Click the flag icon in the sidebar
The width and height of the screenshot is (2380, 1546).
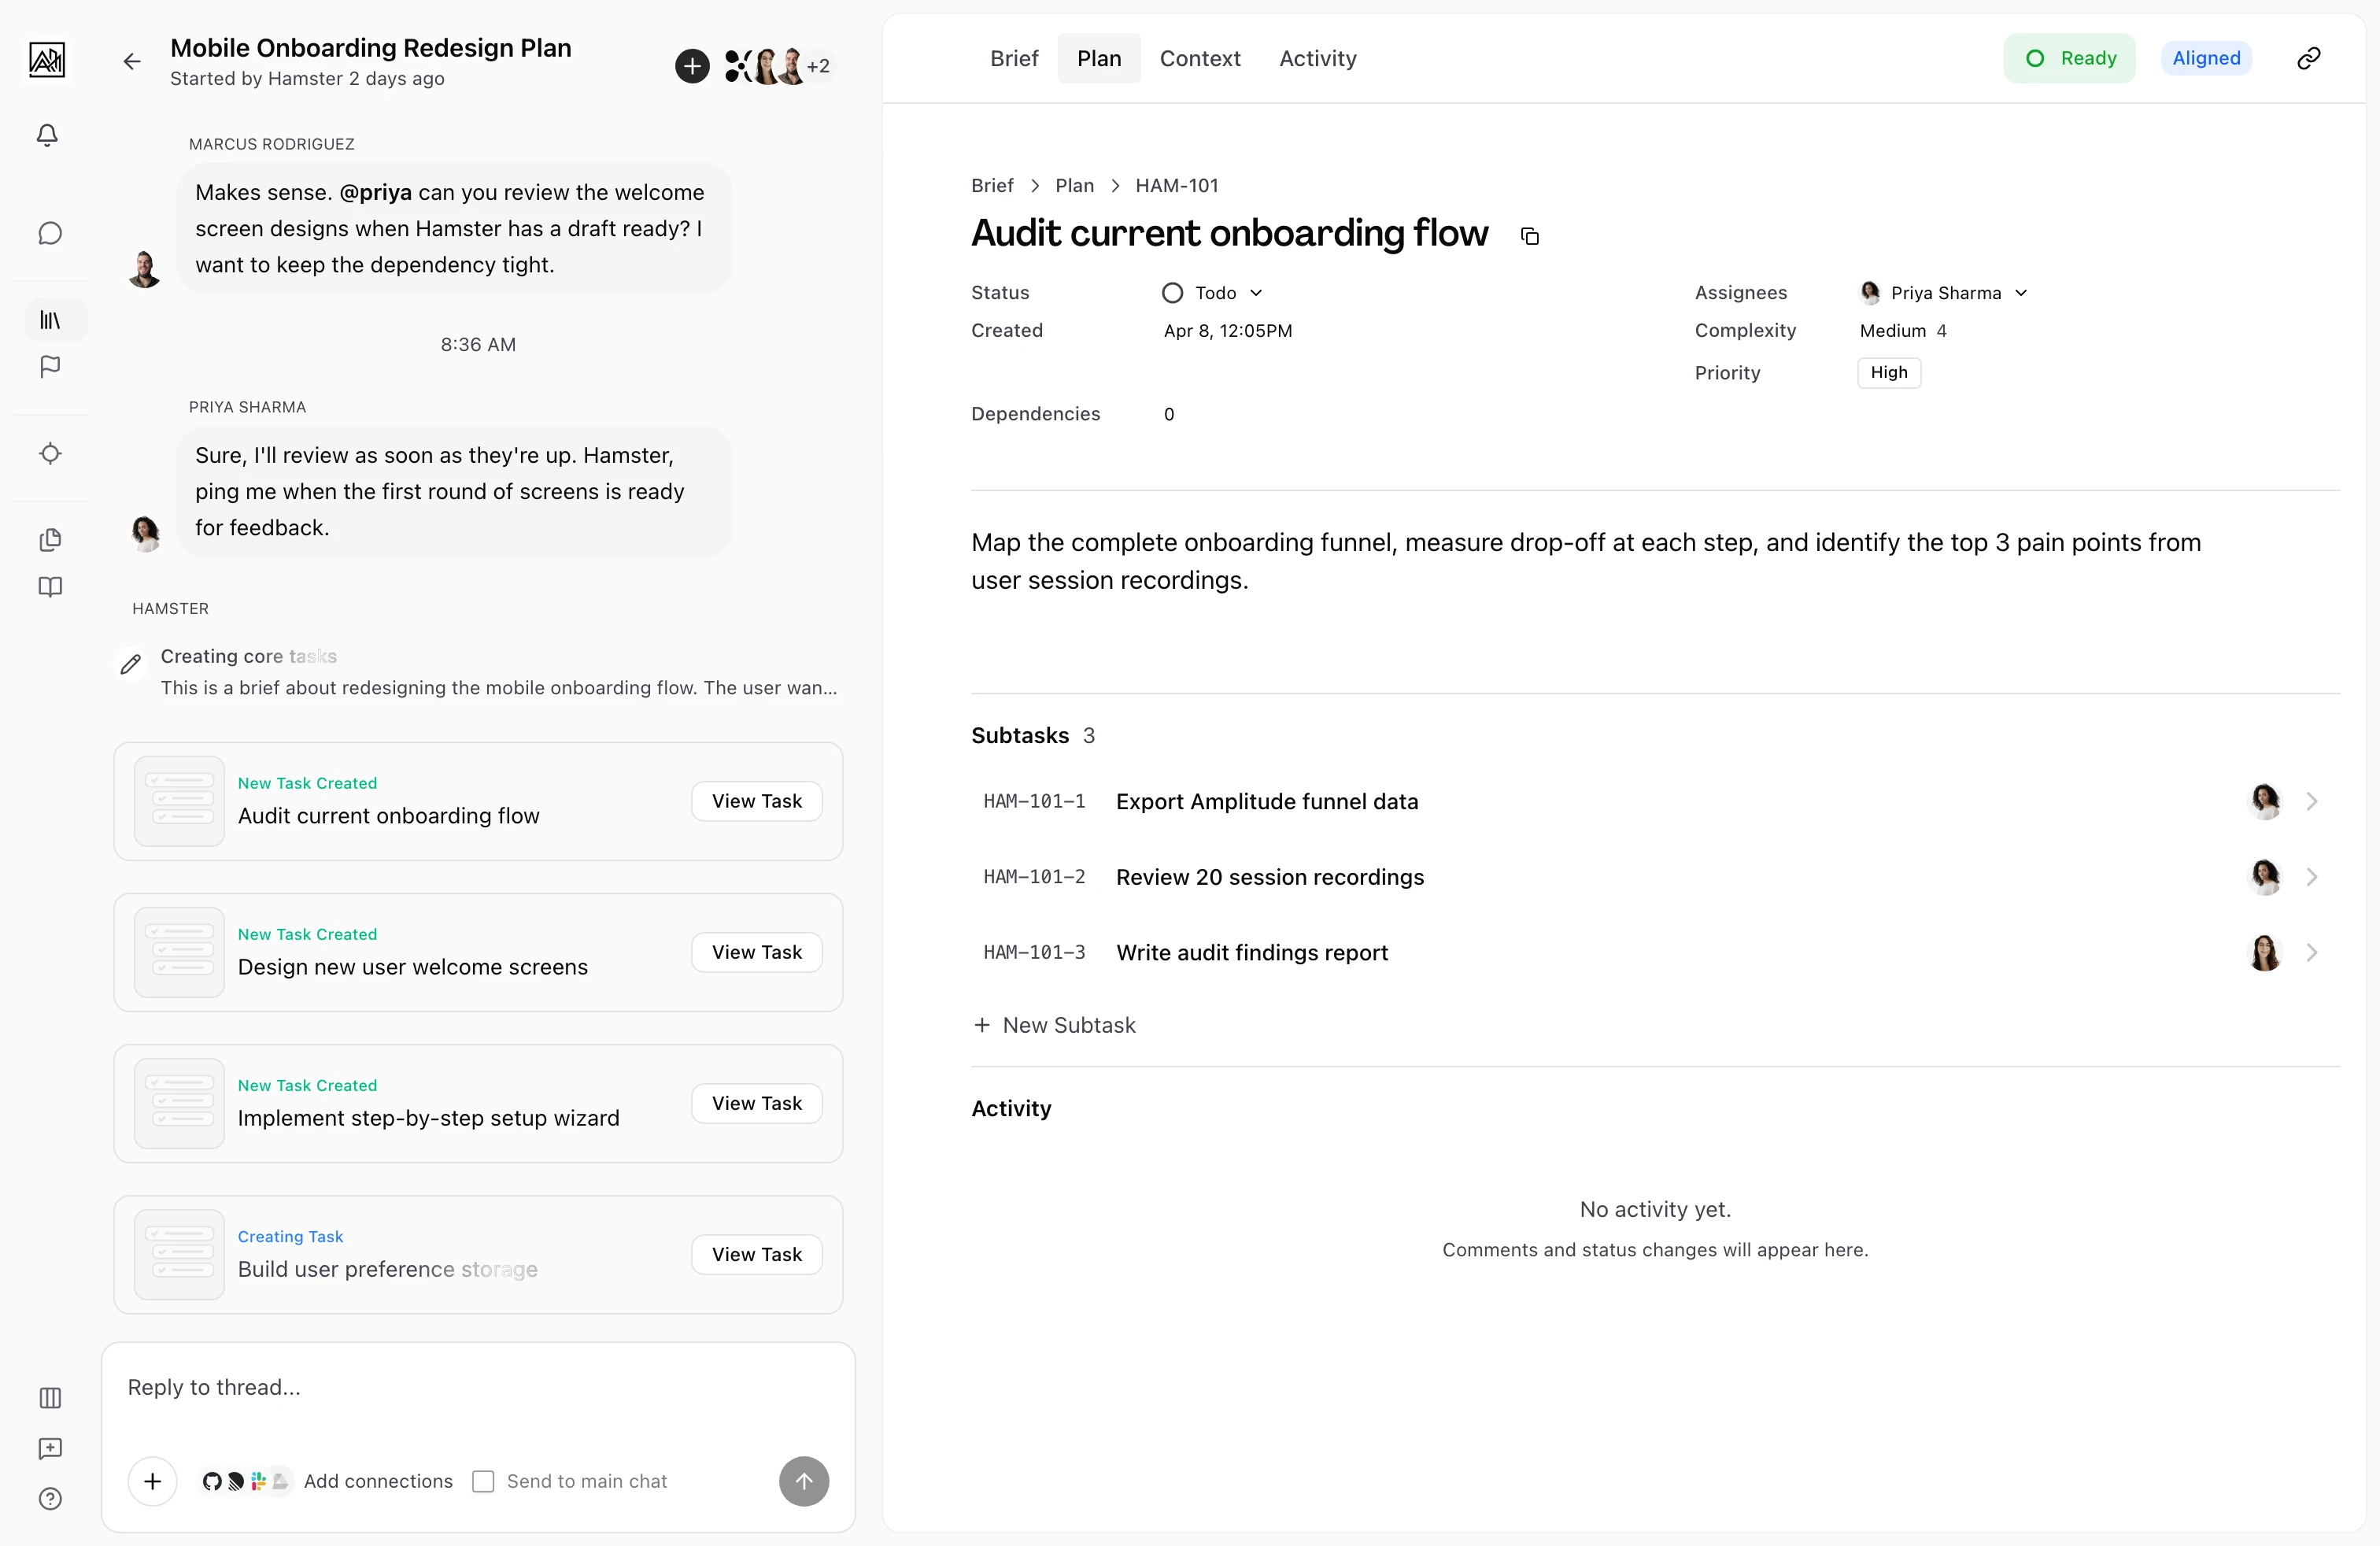tap(47, 367)
